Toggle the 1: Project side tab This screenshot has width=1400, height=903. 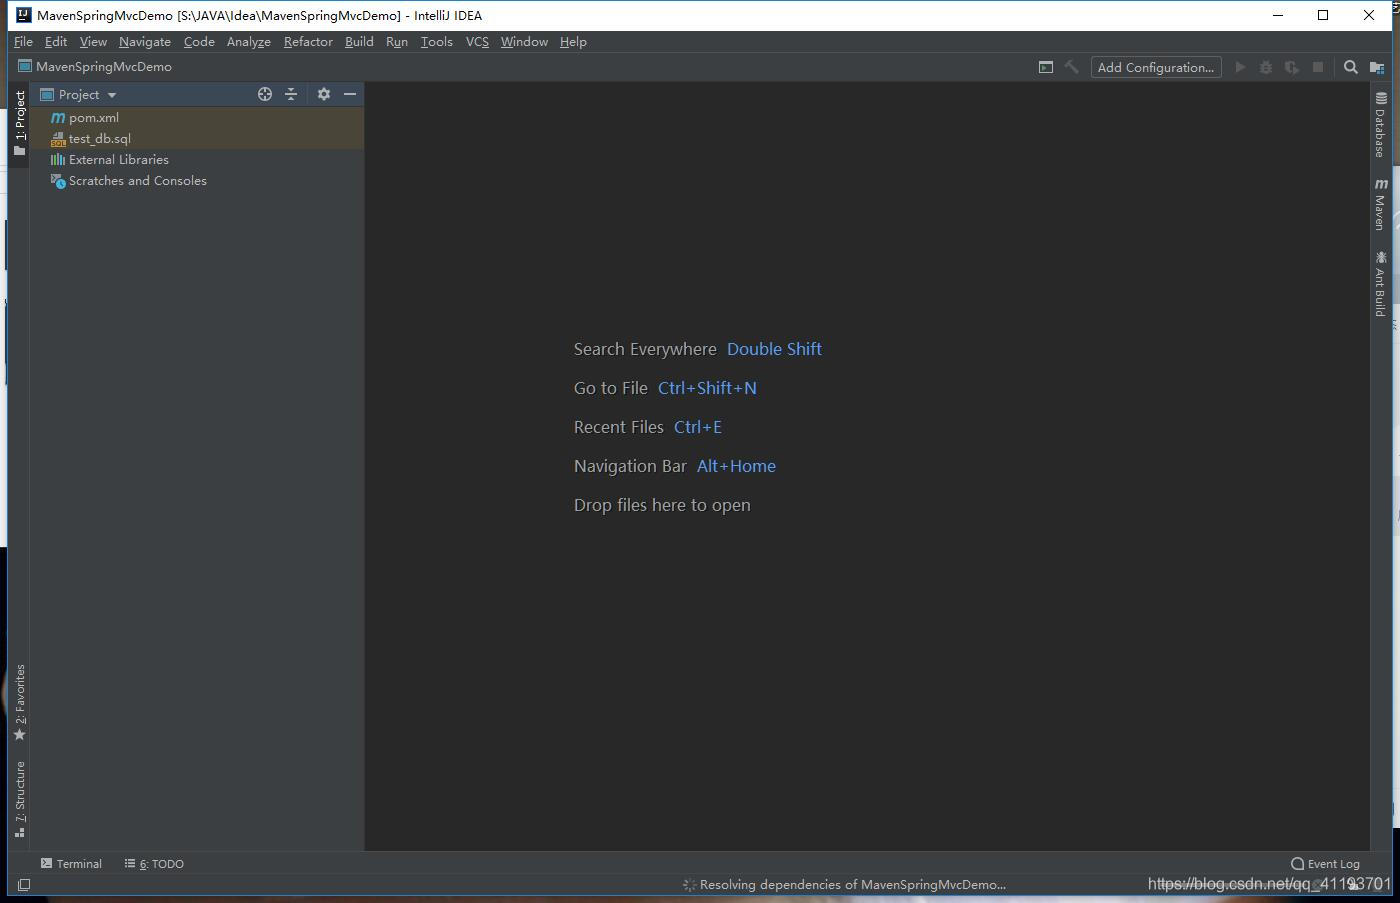(20, 123)
